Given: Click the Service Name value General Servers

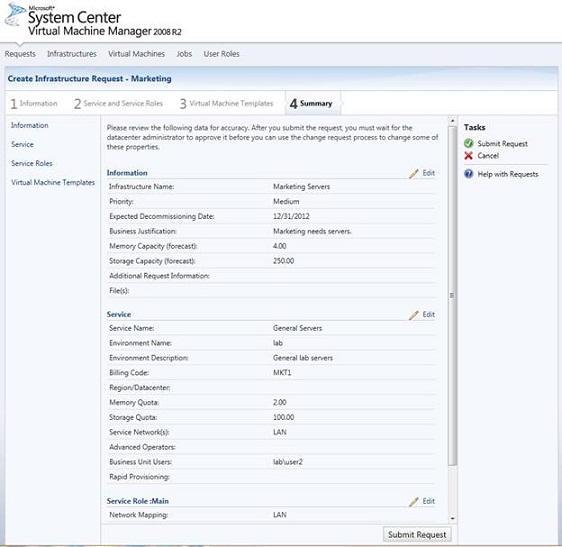Looking at the screenshot, I should tap(297, 328).
